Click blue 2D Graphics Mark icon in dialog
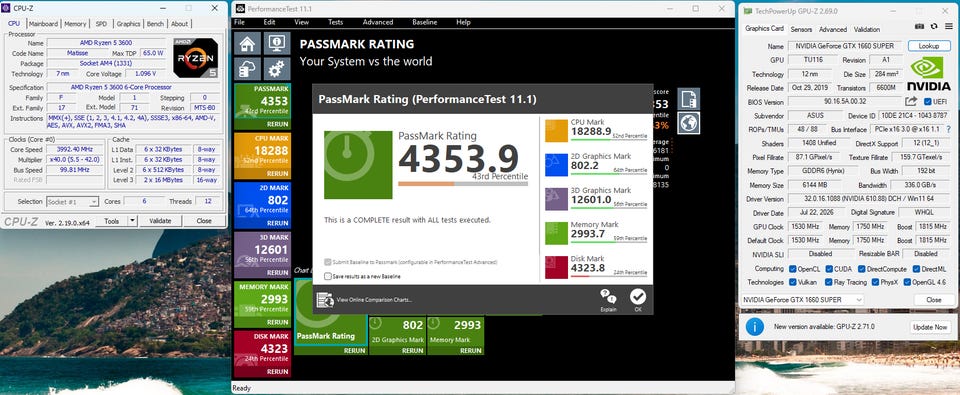This screenshot has width=960, height=395. [x=556, y=165]
